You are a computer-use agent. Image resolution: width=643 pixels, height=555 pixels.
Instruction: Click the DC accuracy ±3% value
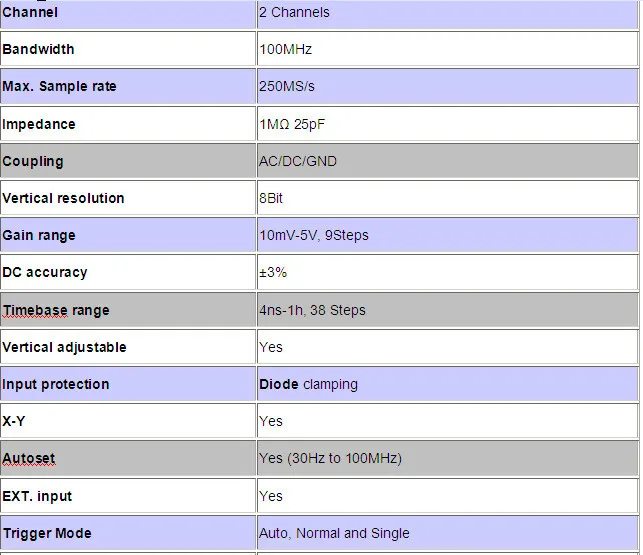(273, 272)
